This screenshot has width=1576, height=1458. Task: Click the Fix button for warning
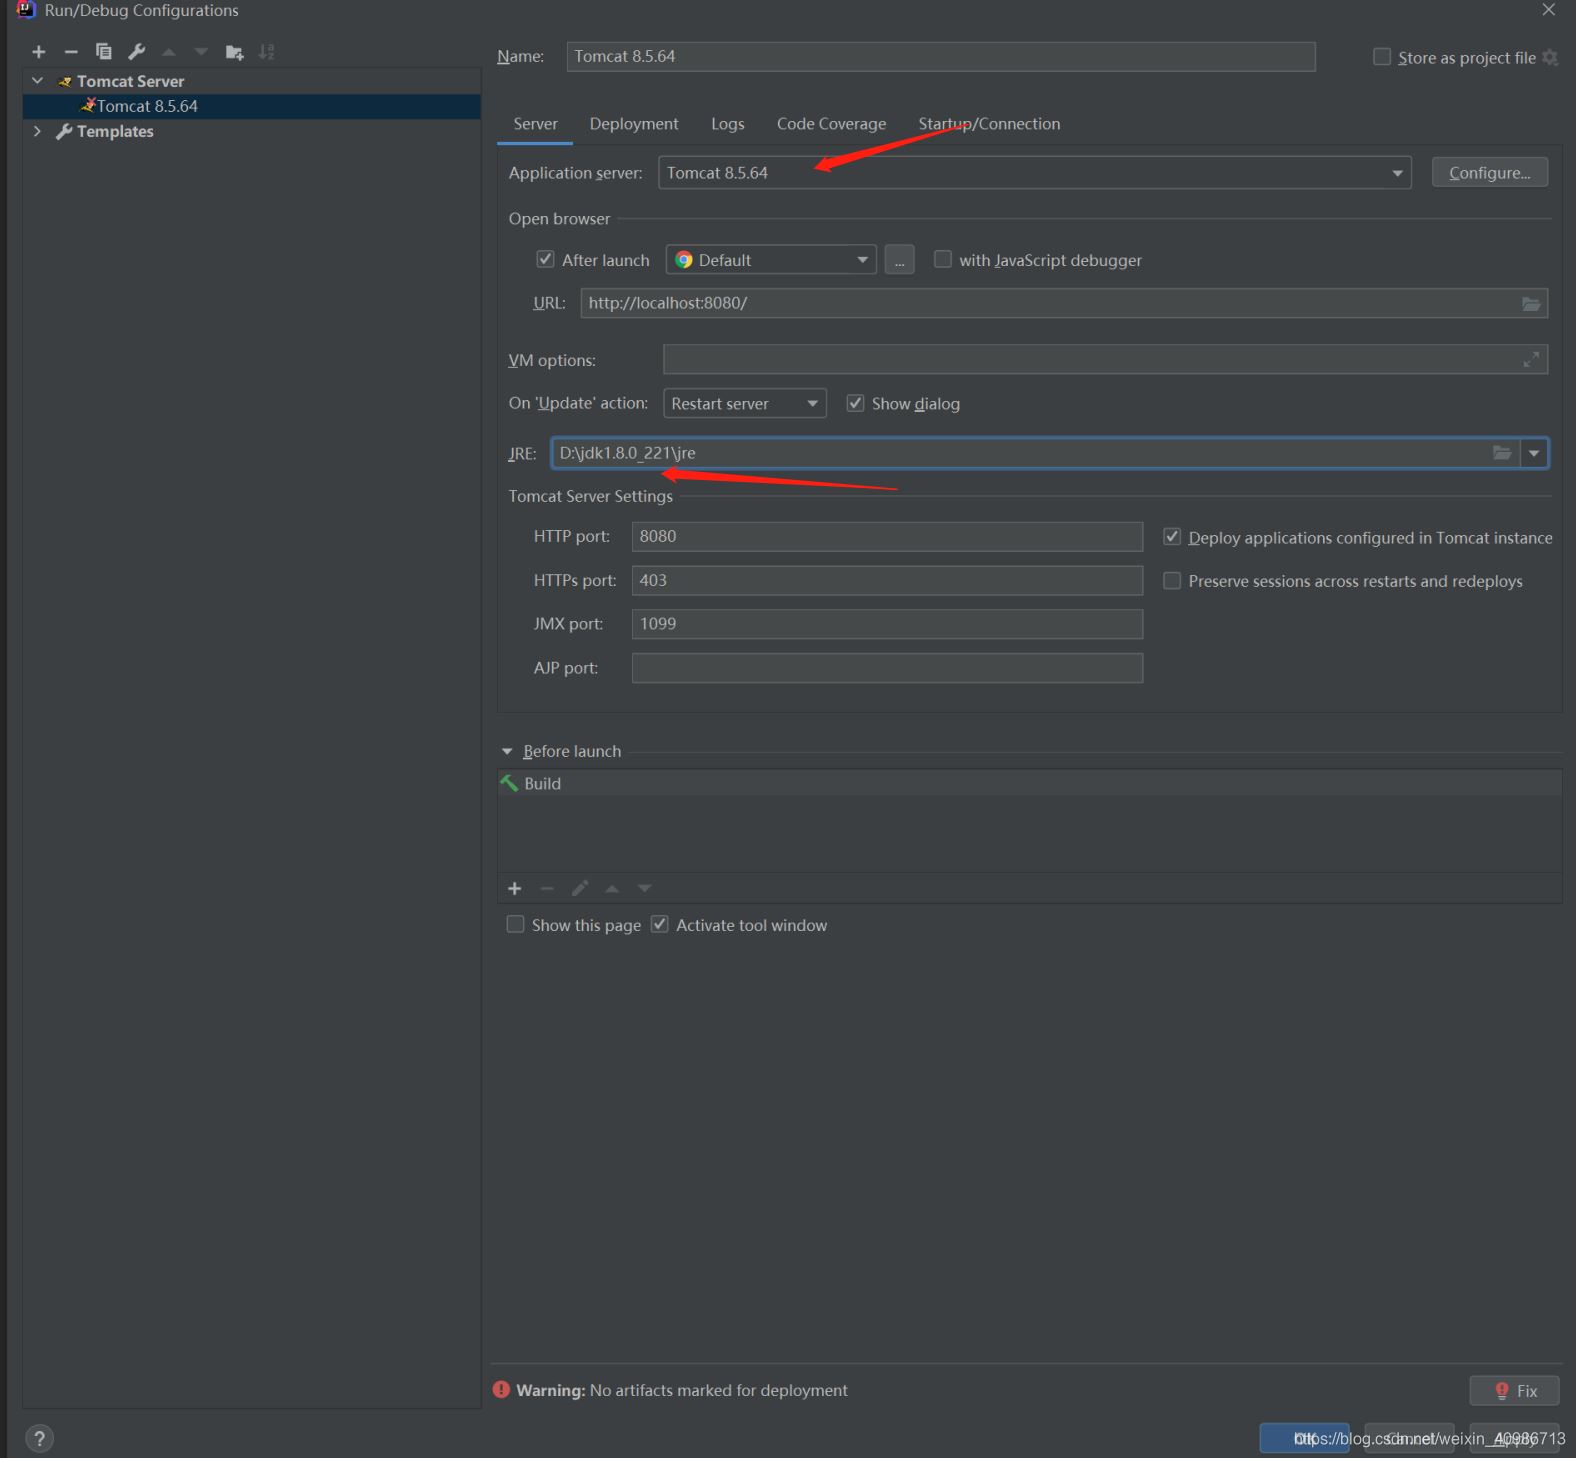1514,1391
